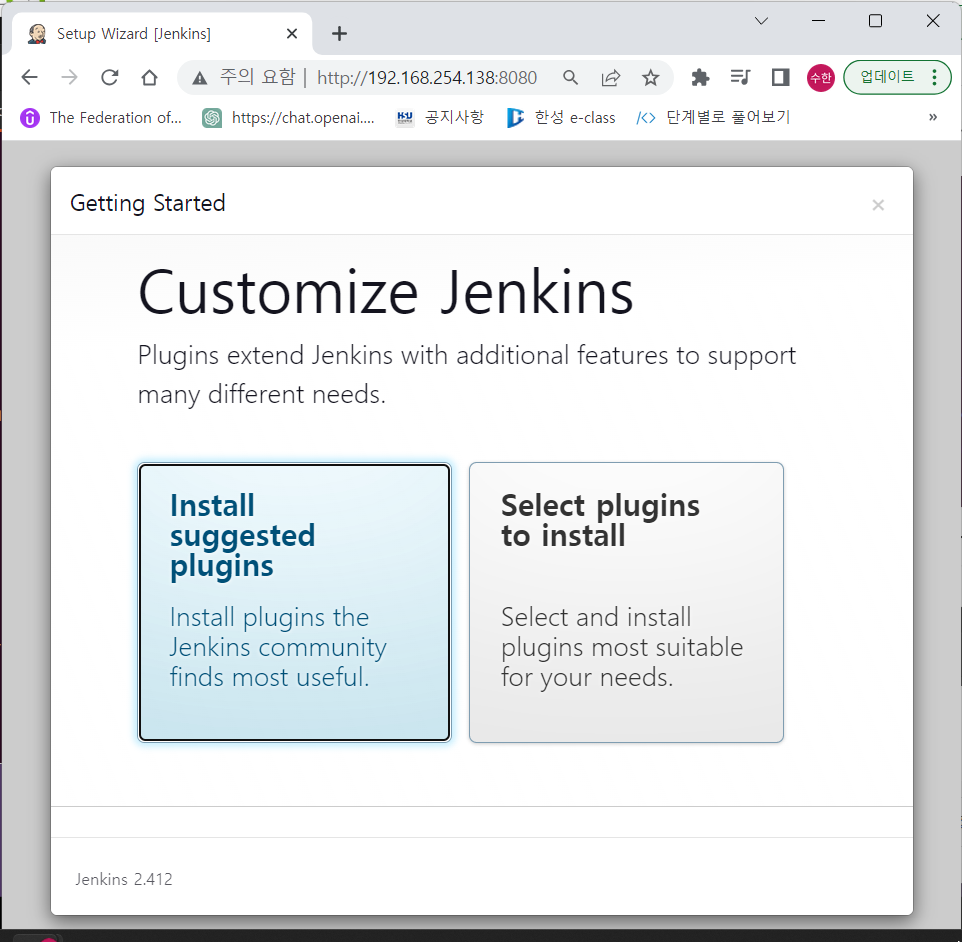
Task: Bookmark this page with the star icon
Action: point(650,78)
